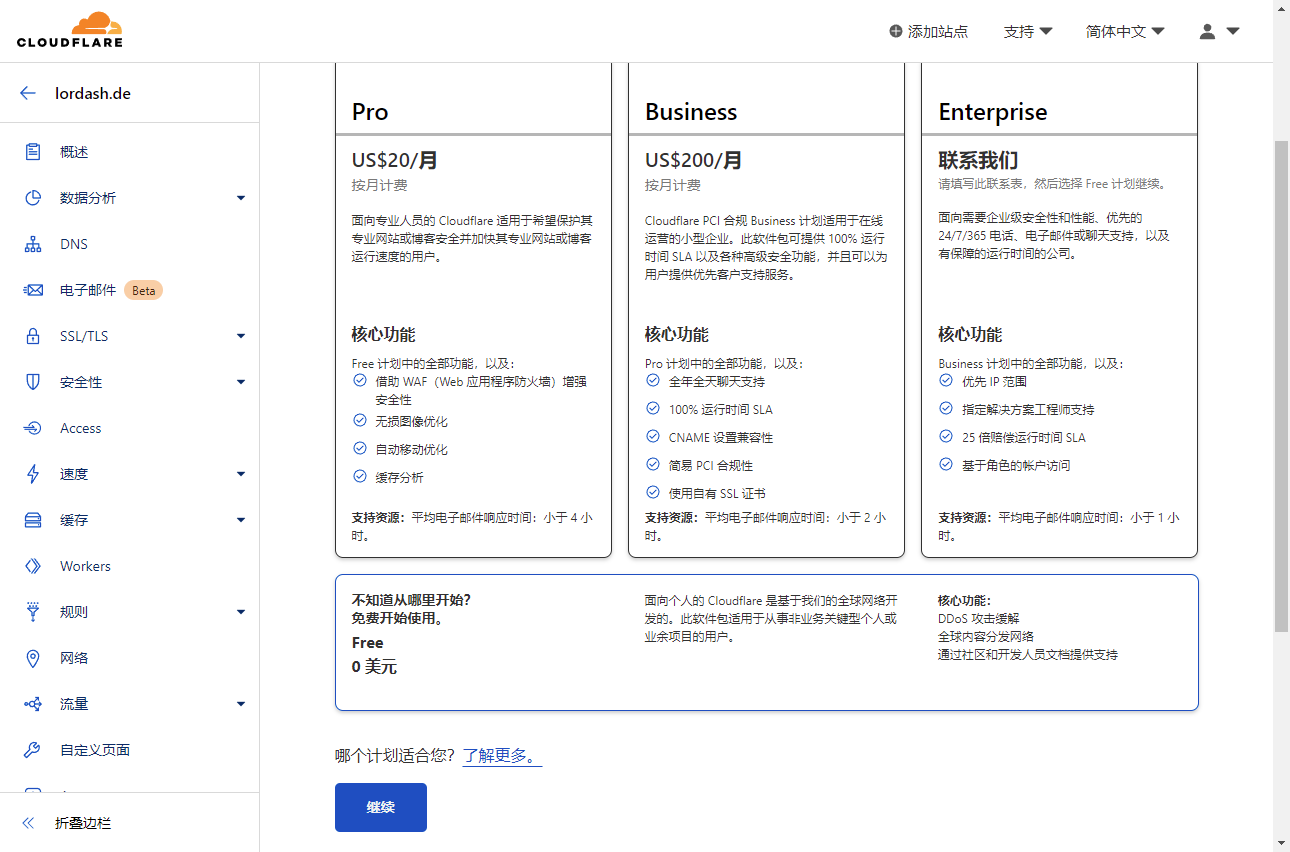Viewport: 1290px width, 852px height.
Task: Click the 自动移动优化 feature text
Action: pyautogui.click(x=411, y=450)
